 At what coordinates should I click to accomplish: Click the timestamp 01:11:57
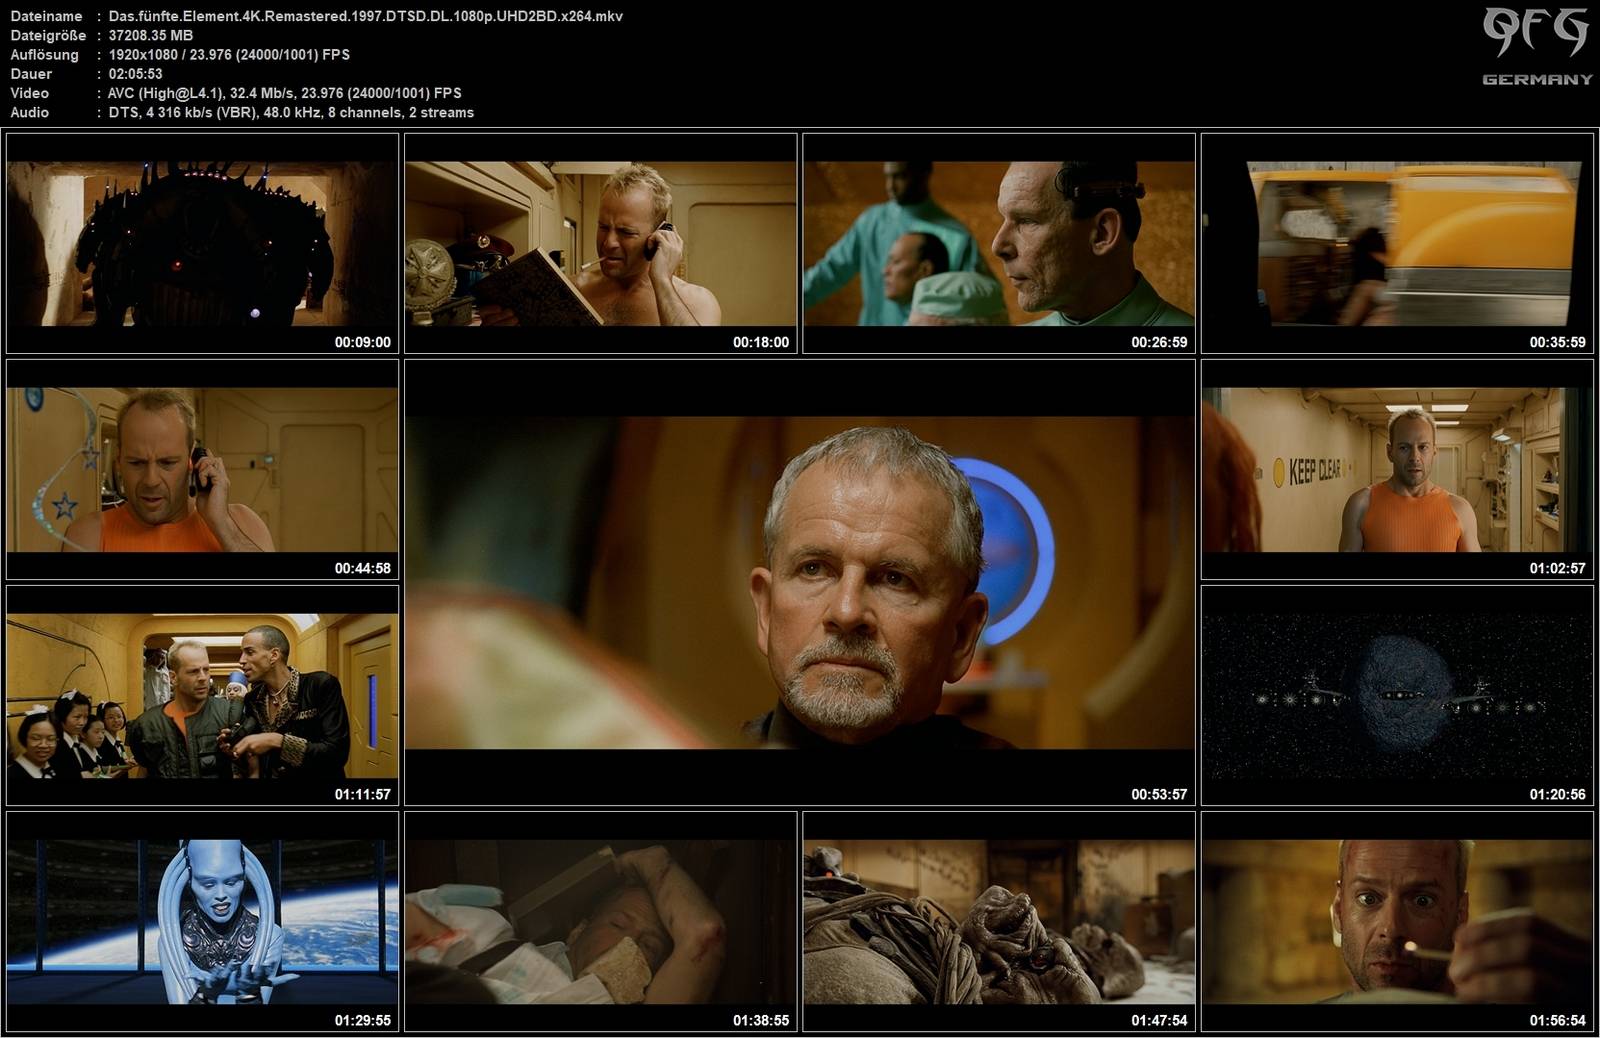click(362, 794)
